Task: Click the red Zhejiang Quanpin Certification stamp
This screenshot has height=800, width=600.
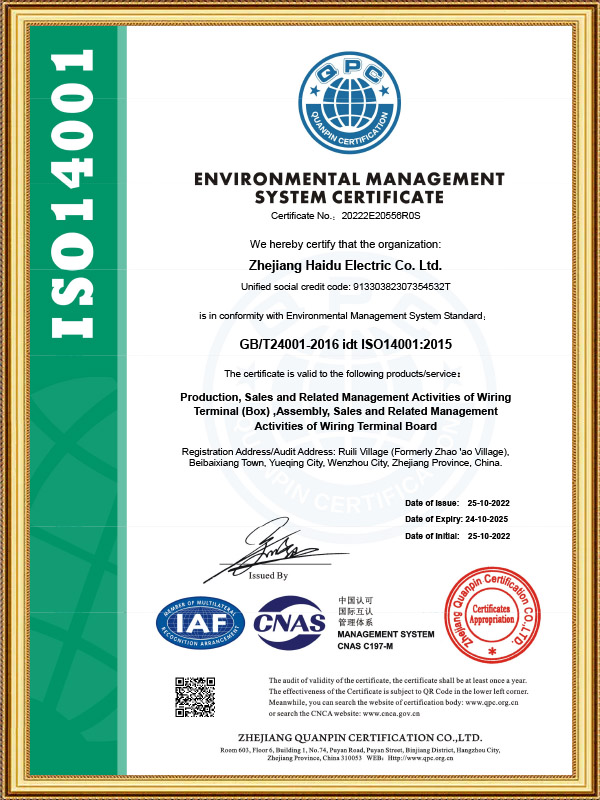Action: [x=492, y=615]
